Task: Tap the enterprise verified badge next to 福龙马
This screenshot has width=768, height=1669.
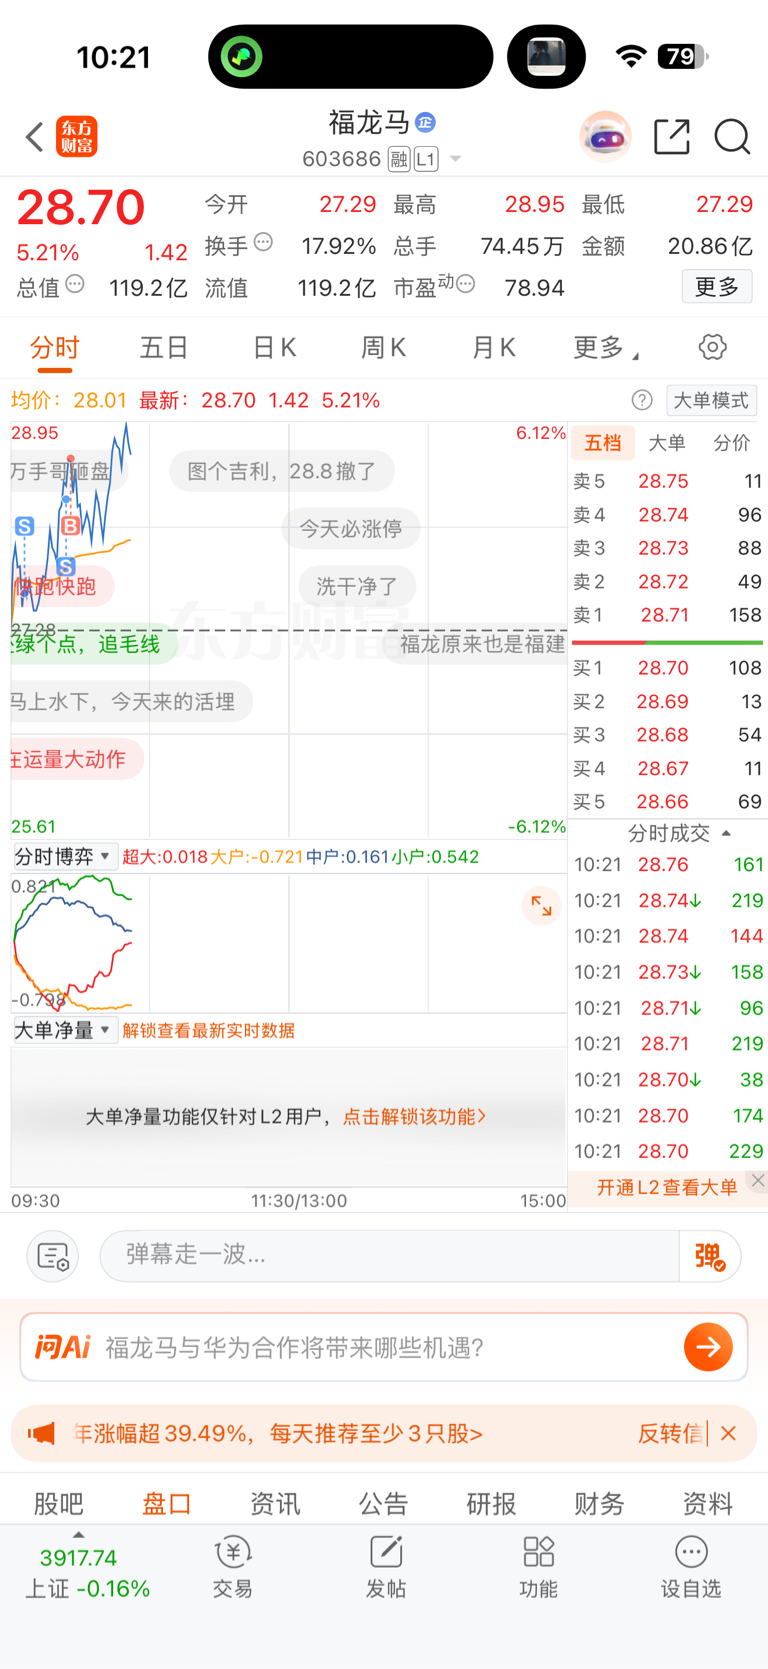Action: tap(425, 122)
